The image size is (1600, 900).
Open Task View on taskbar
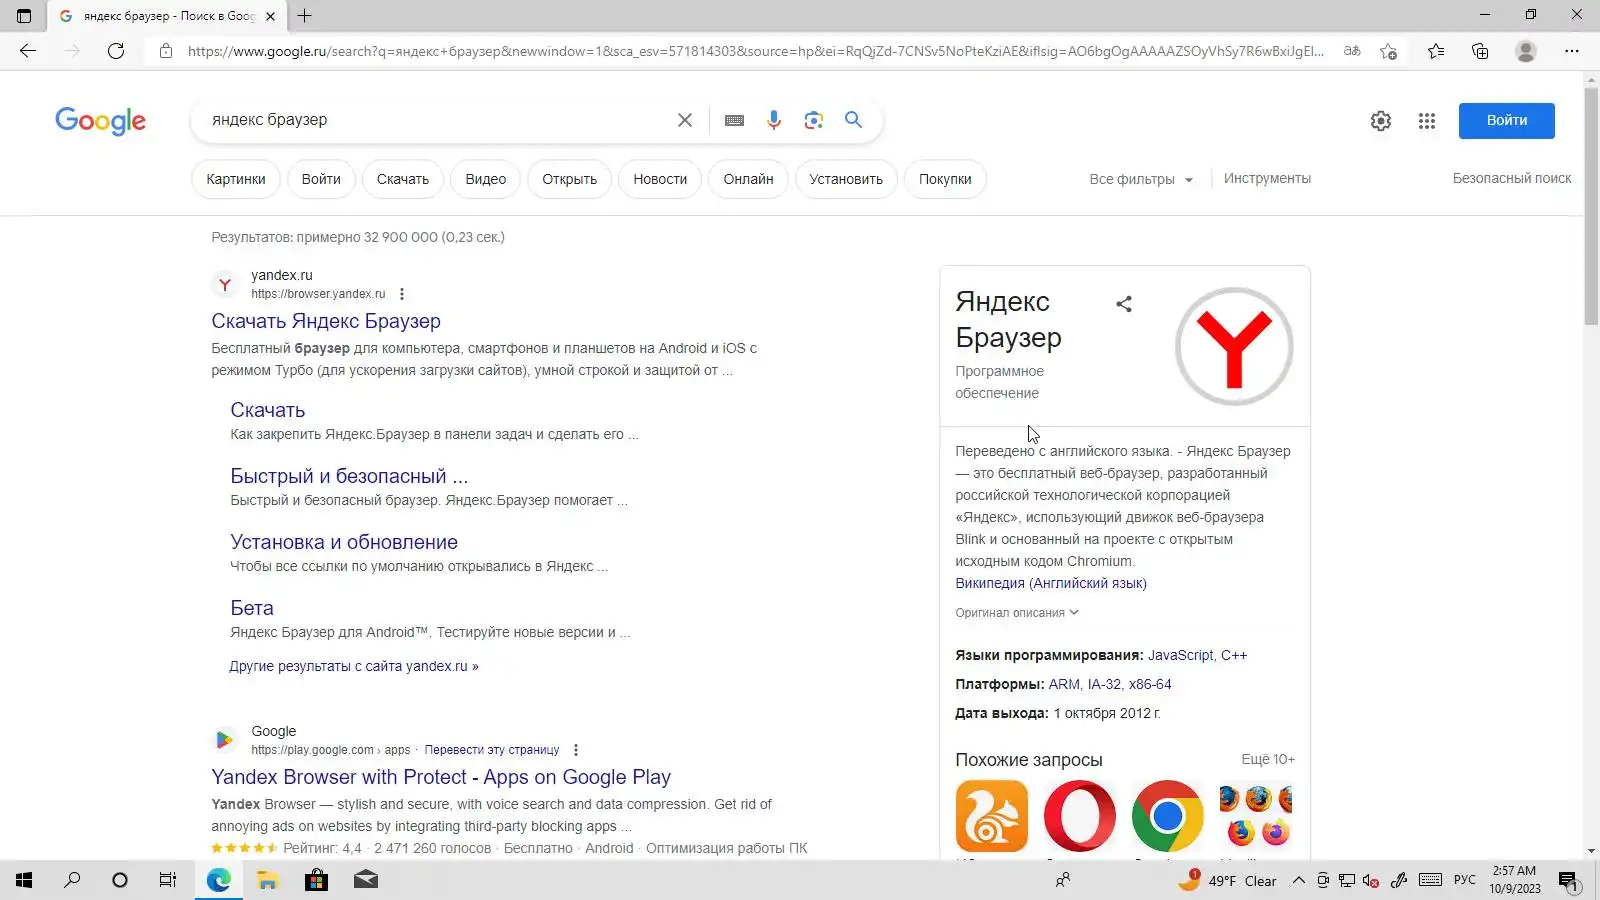pos(168,880)
